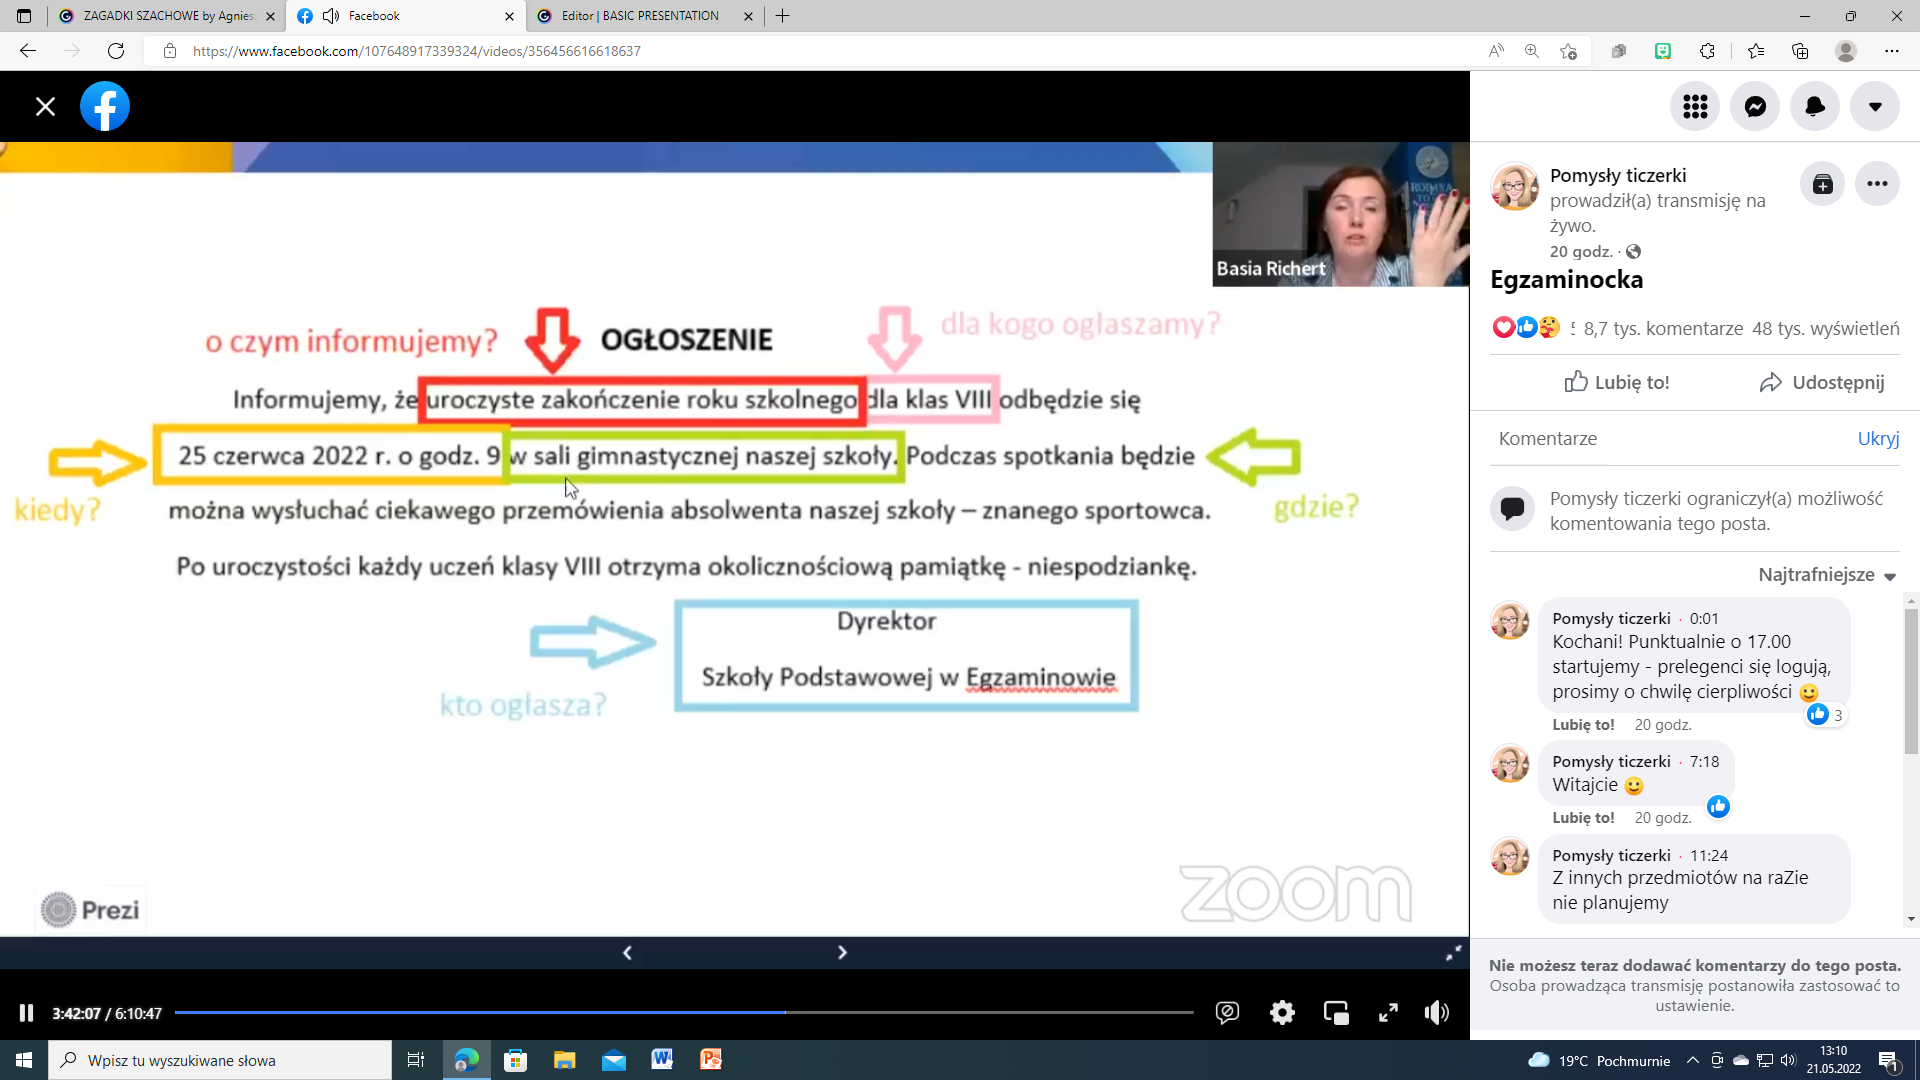The height and width of the screenshot is (1080, 1920).
Task: Open video settings gear
Action: point(1282,1013)
